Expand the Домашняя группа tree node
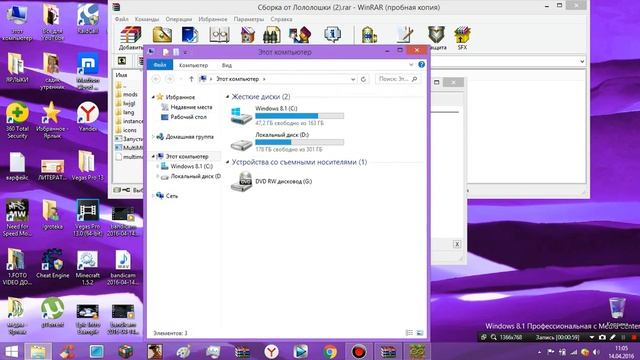This screenshot has width=640, height=360. point(153,137)
